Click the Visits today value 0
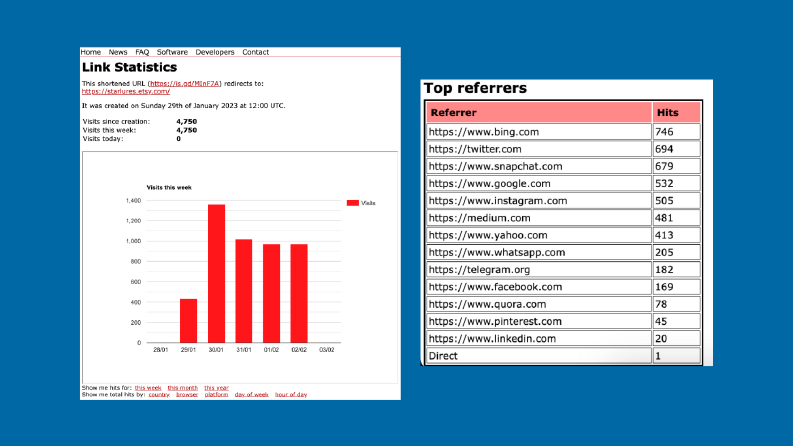Viewport: 793px width, 446px height. pos(179,139)
